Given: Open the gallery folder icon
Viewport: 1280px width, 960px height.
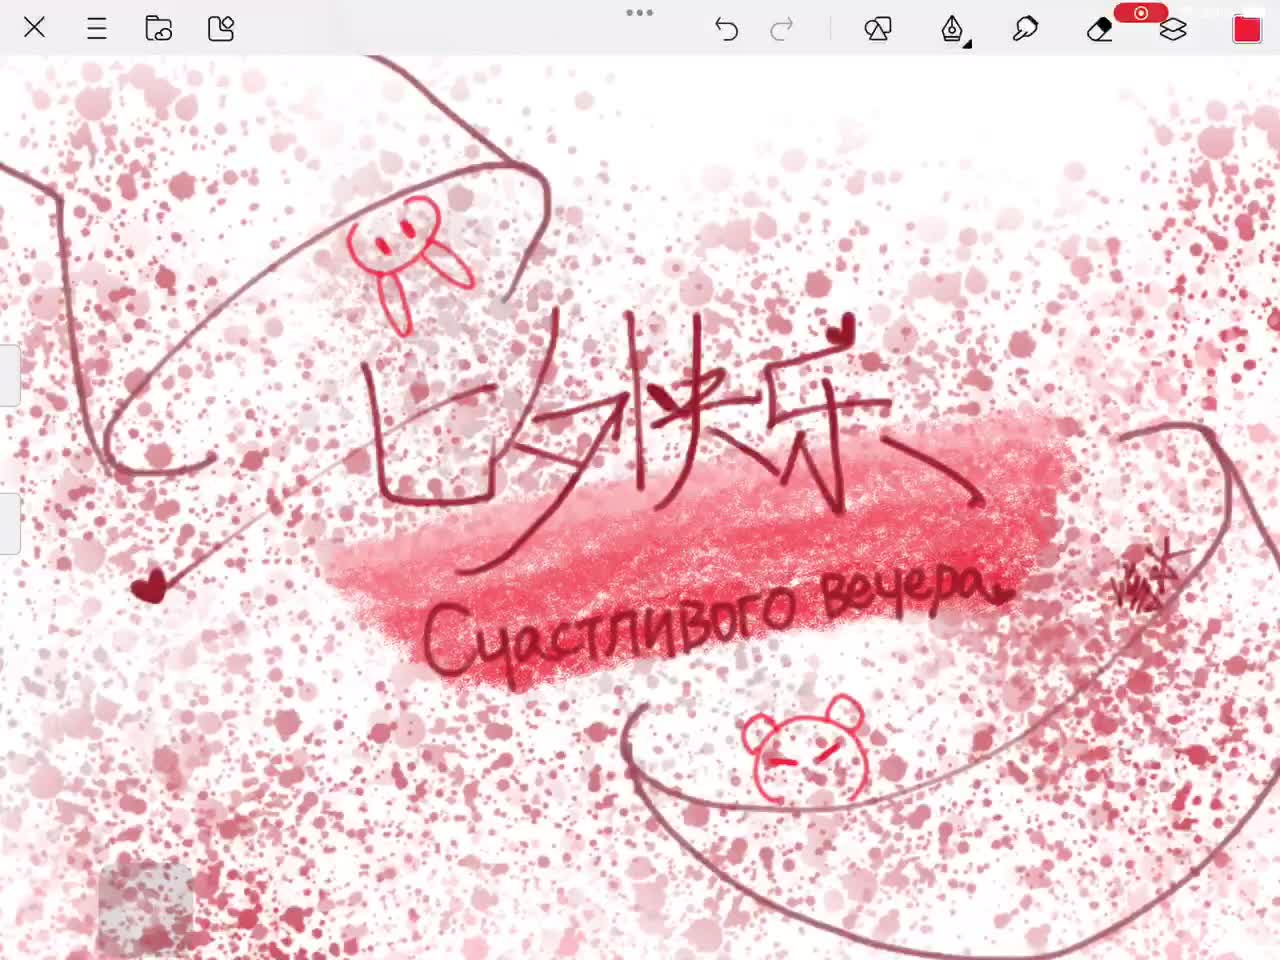Looking at the screenshot, I should 159,28.
